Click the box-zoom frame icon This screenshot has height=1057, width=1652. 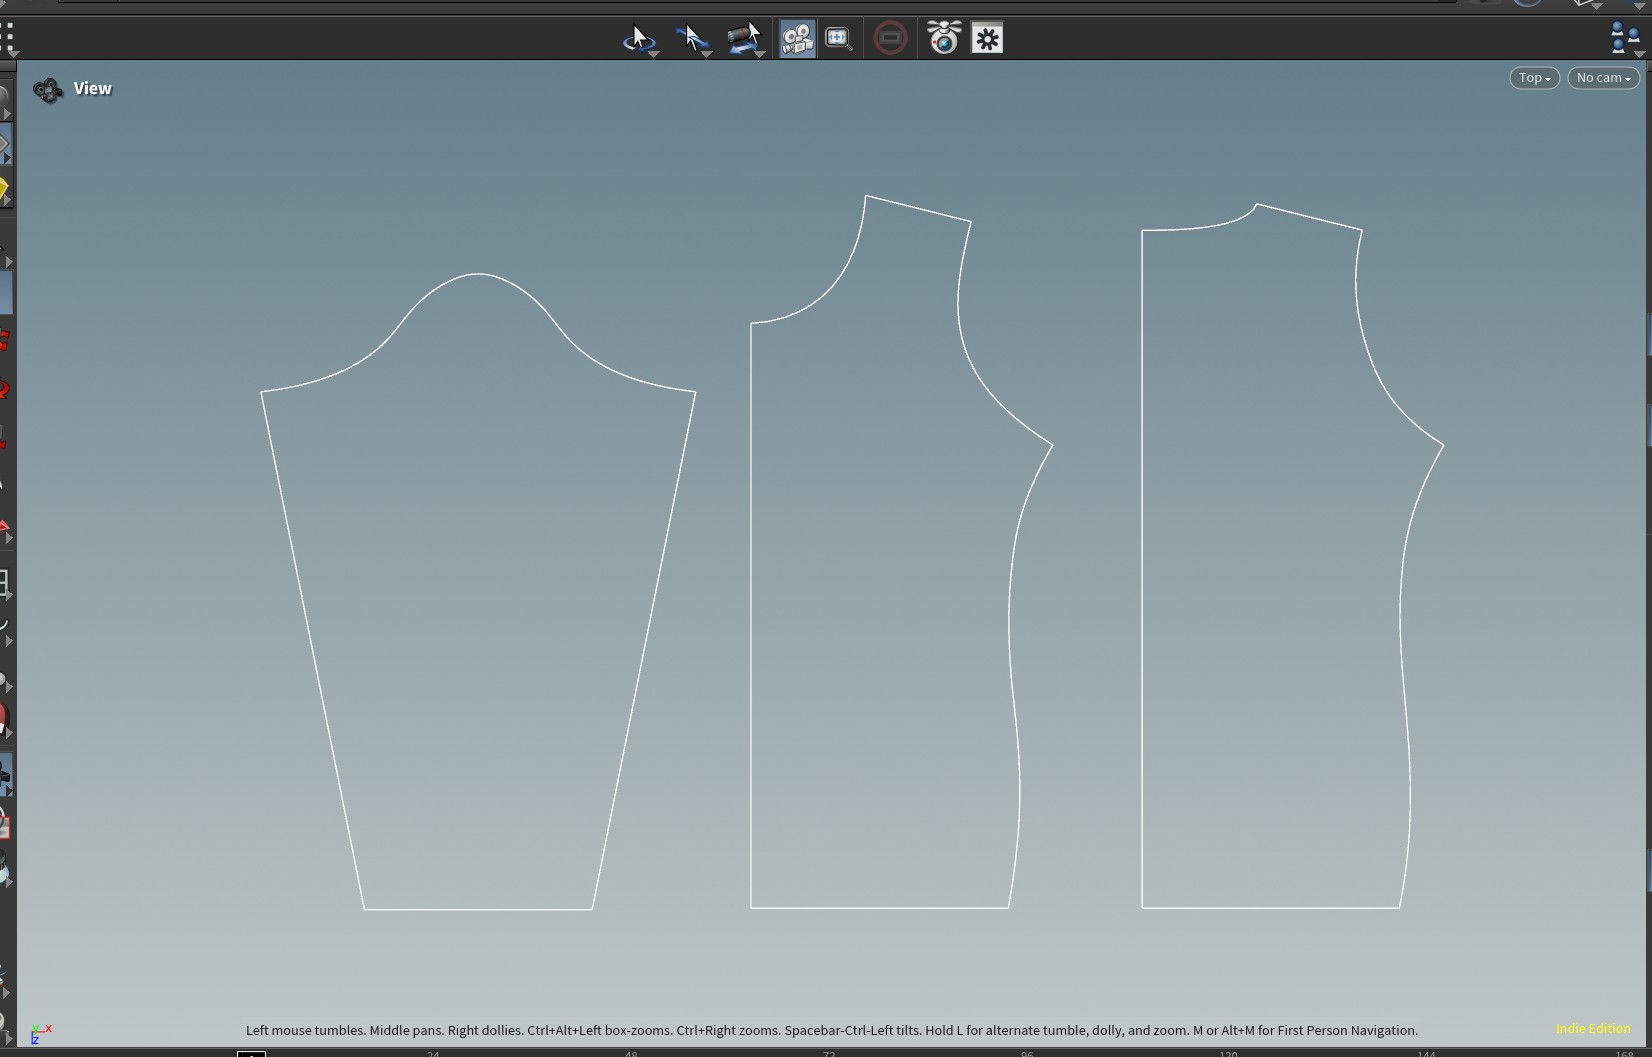[838, 38]
